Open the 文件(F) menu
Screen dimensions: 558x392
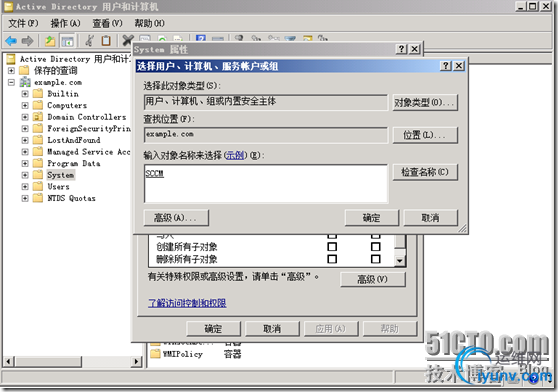tap(23, 23)
